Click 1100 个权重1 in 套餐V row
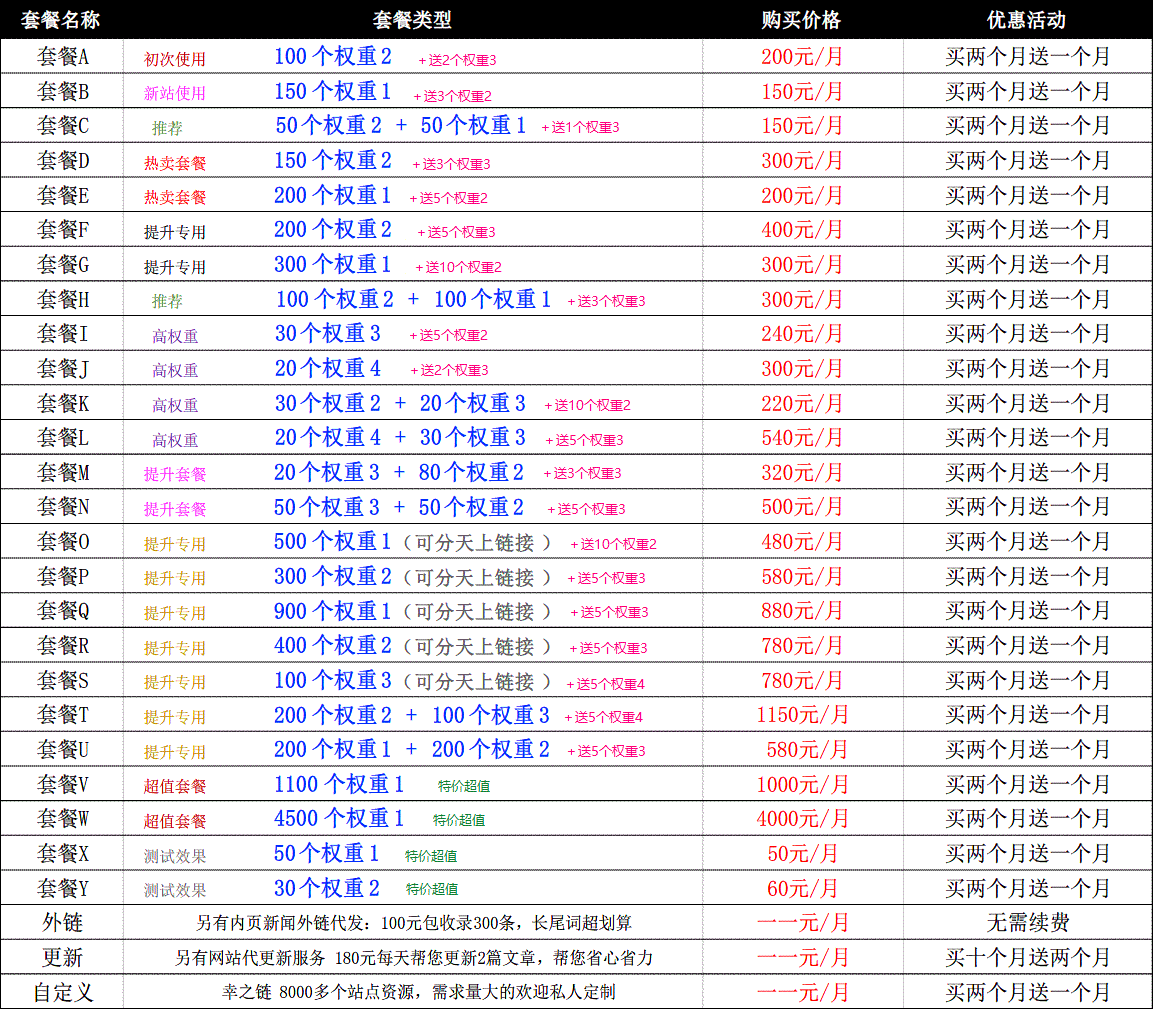This screenshot has height=1010, width=1153. (339, 784)
